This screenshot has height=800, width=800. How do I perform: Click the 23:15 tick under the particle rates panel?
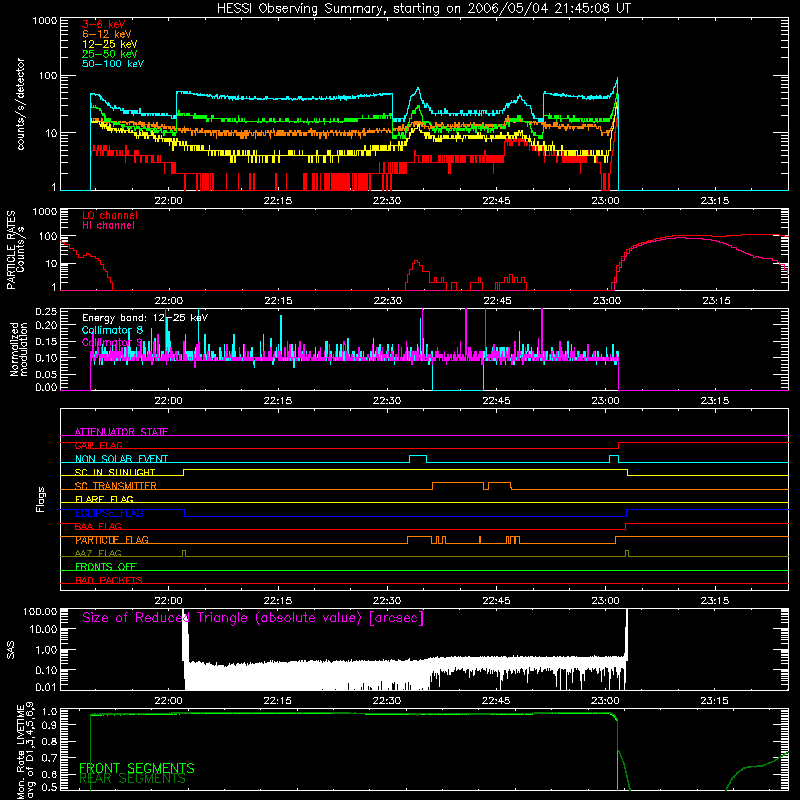click(716, 301)
